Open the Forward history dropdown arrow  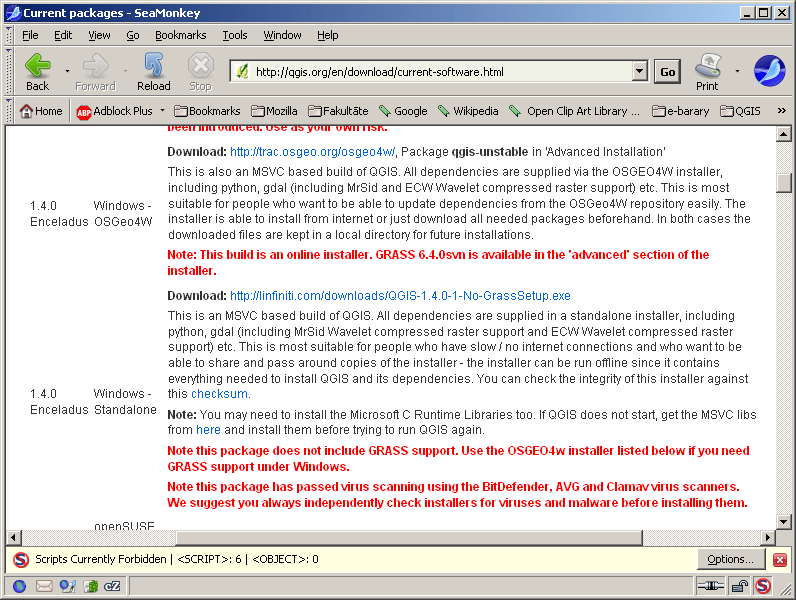click(x=125, y=72)
